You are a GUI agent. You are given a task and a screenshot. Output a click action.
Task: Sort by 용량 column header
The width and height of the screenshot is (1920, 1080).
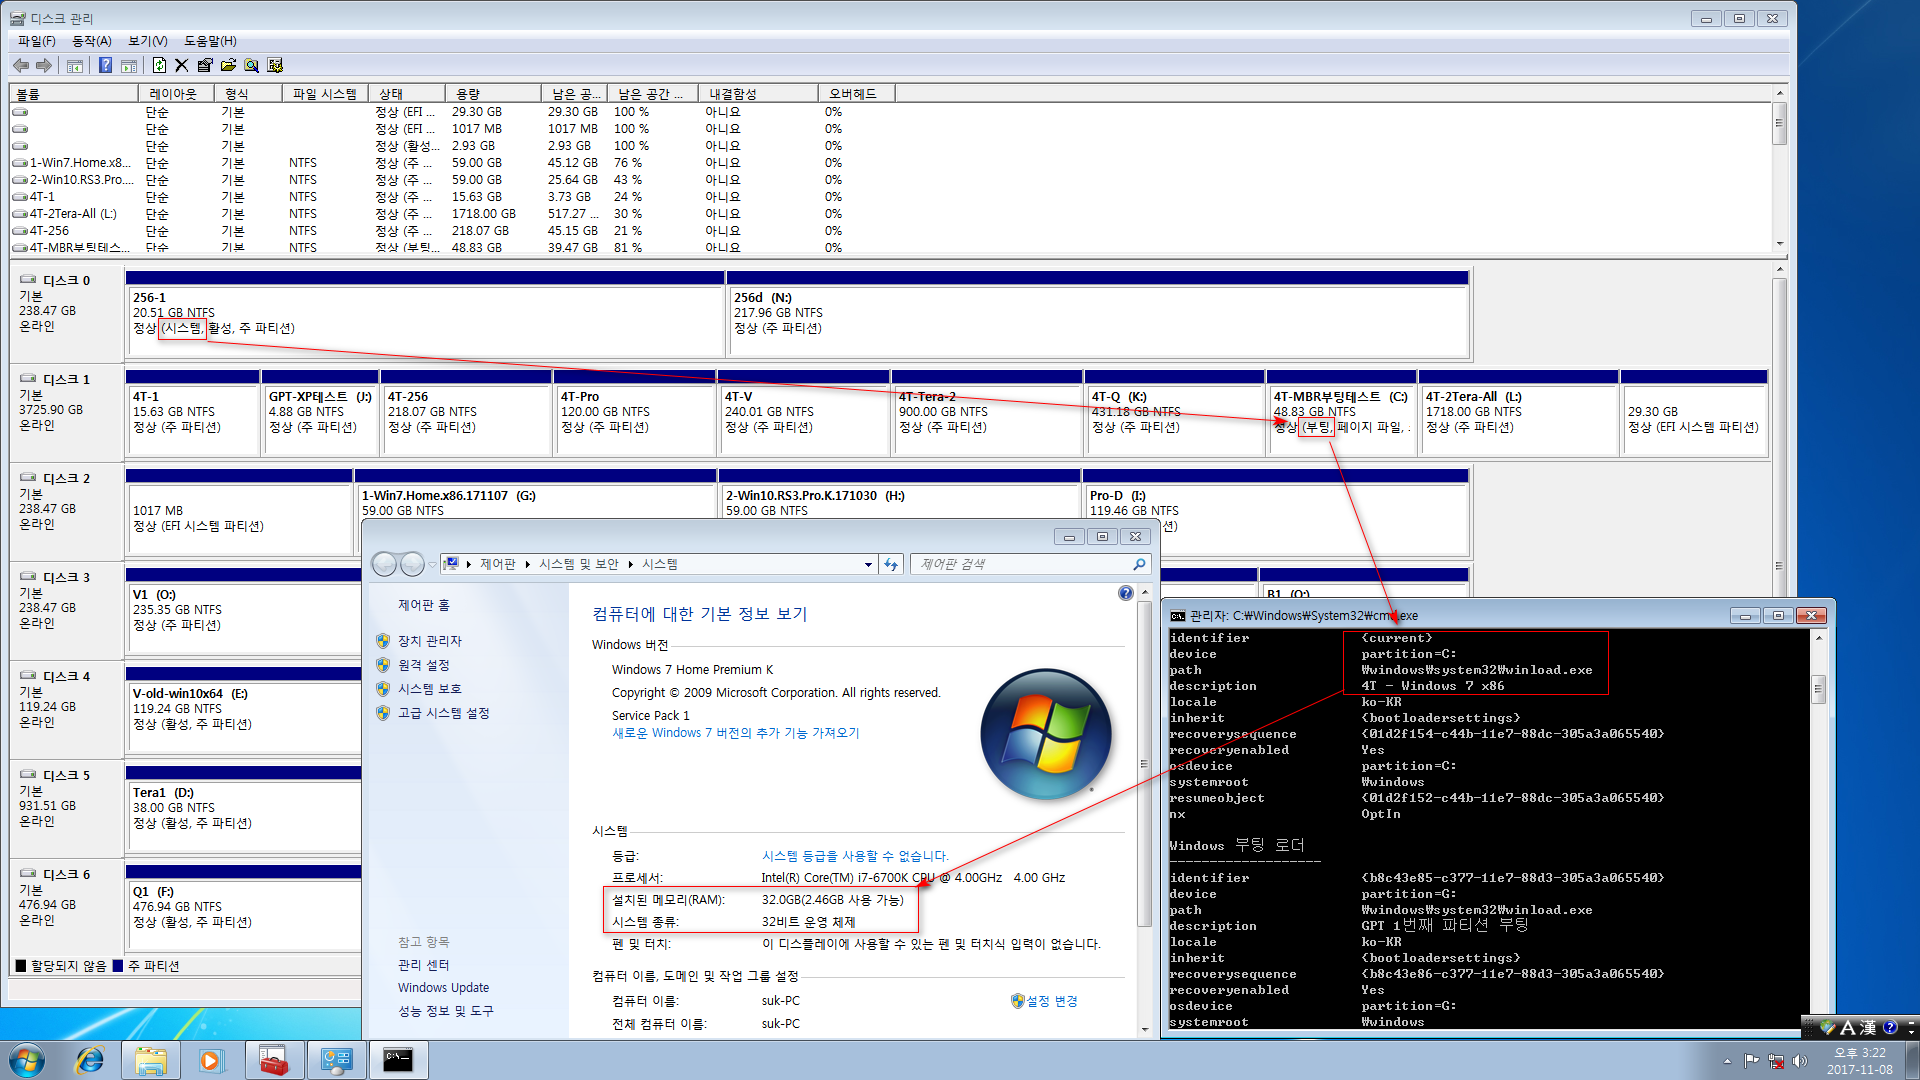(x=492, y=94)
